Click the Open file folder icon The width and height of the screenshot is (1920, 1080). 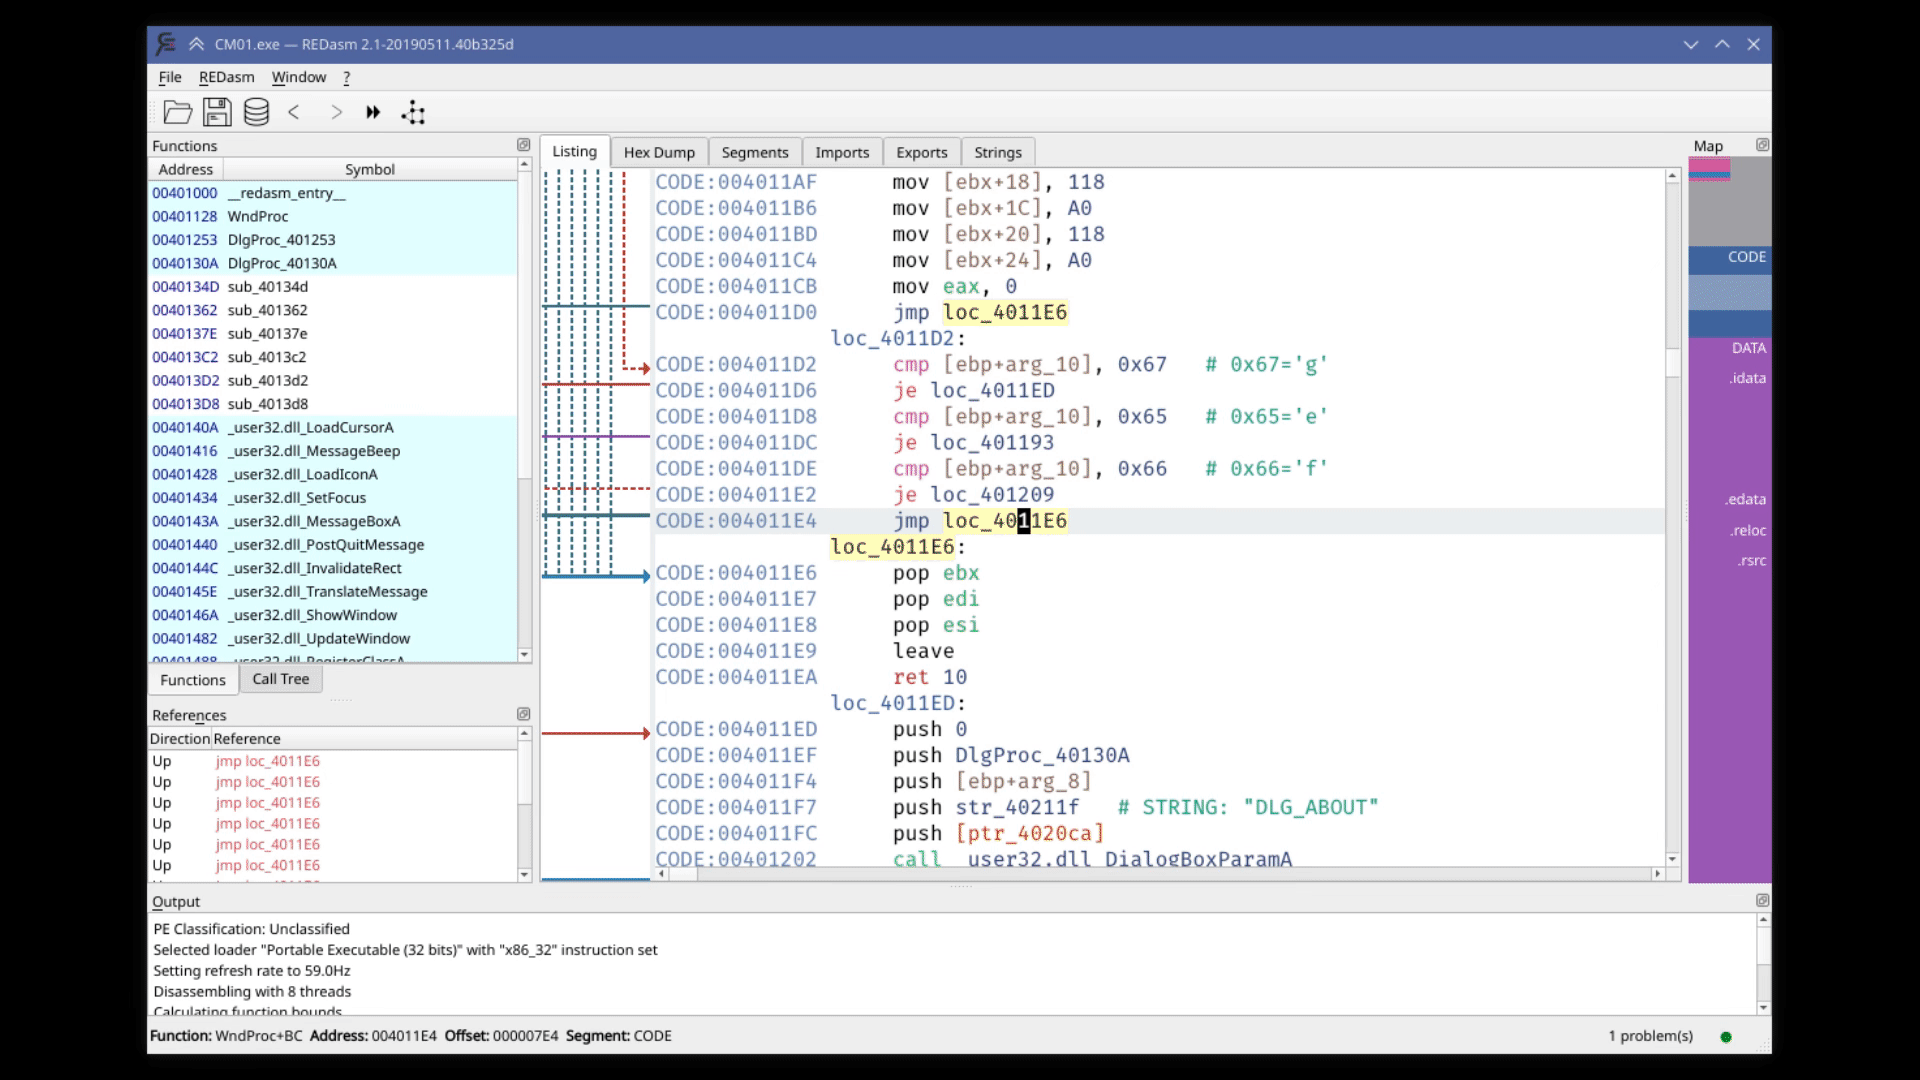177,113
